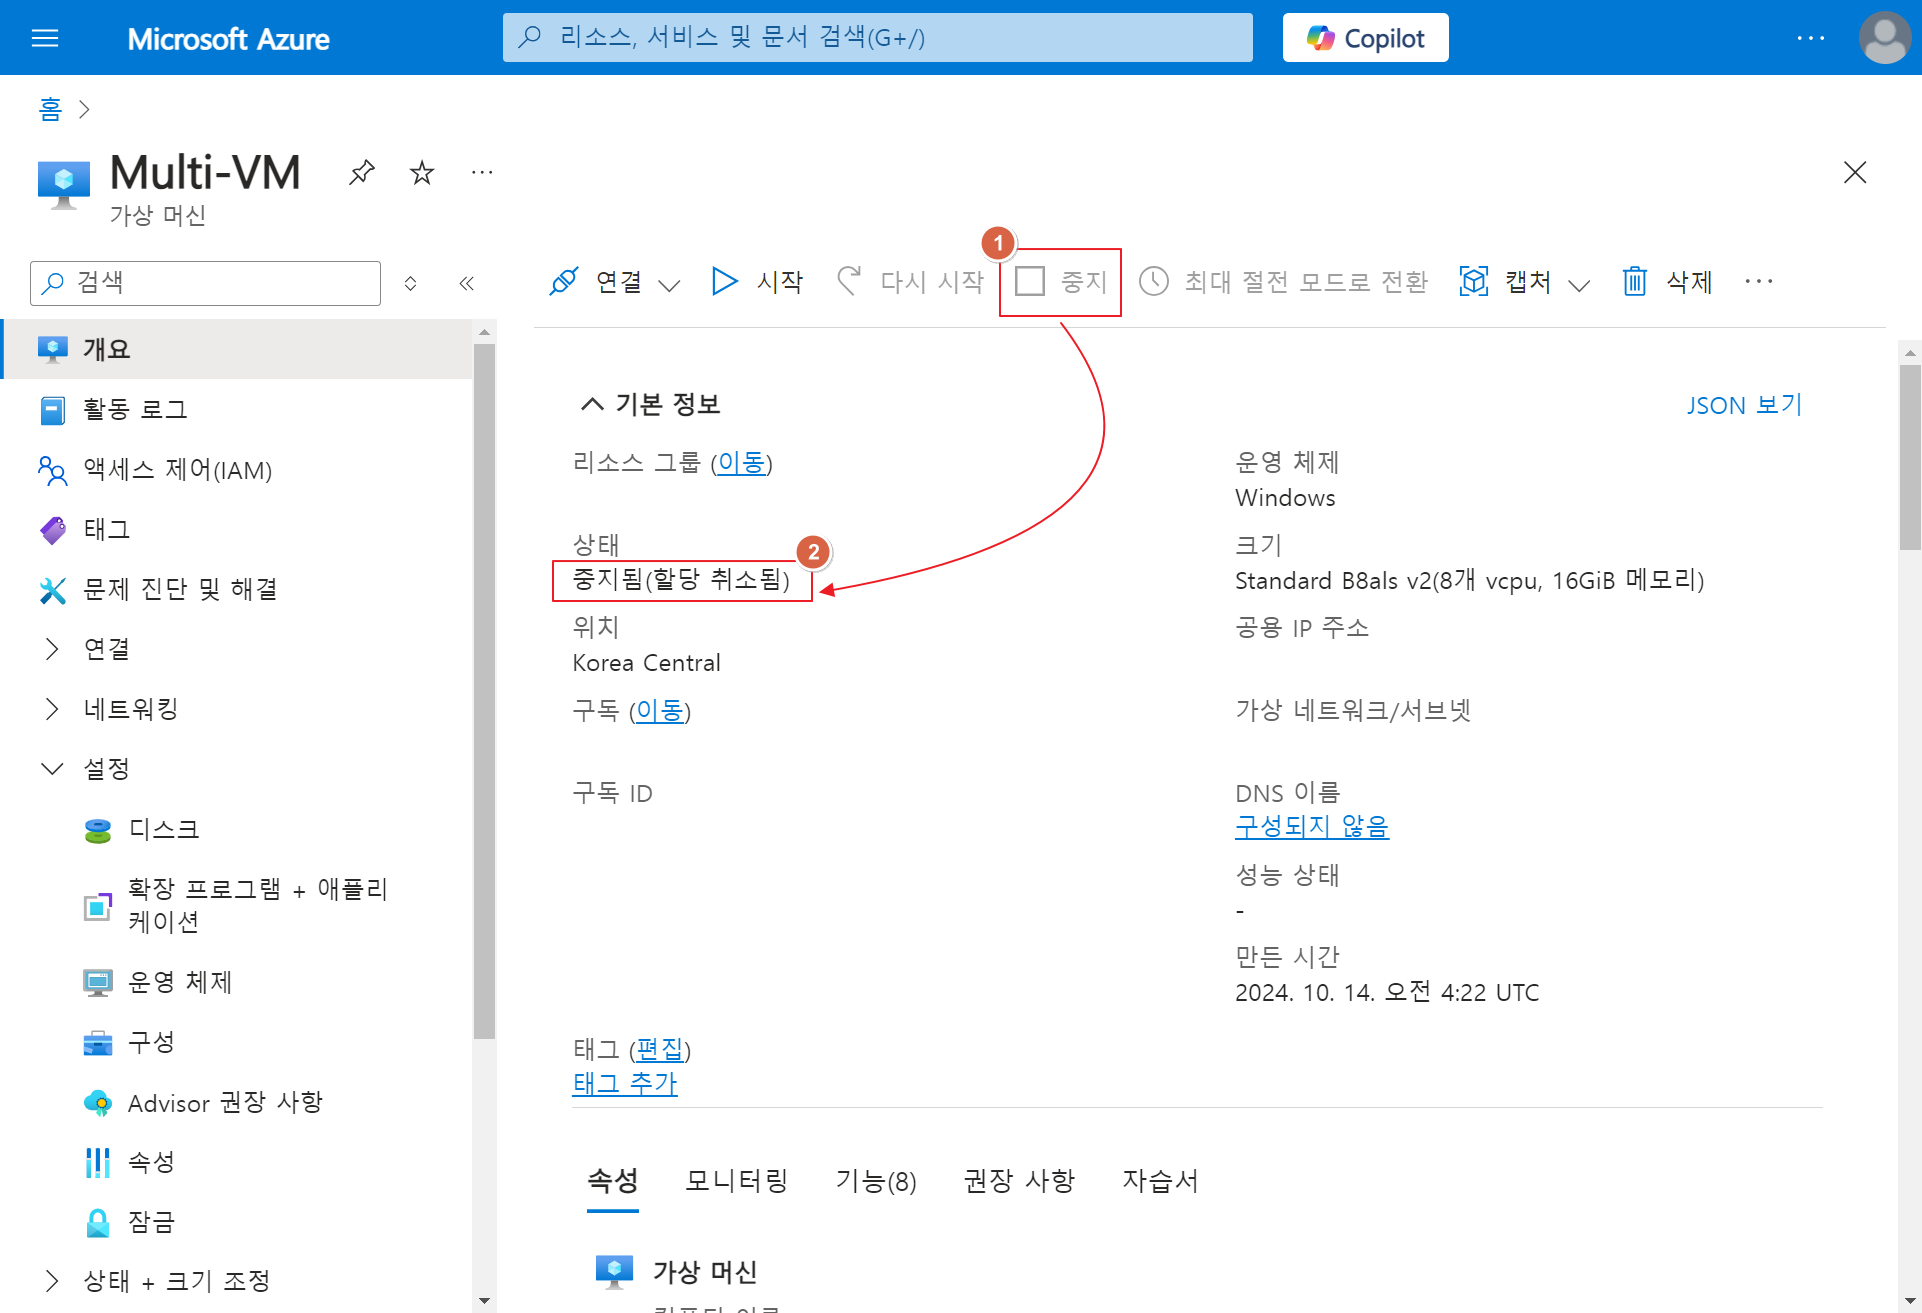Open the user account avatar

tap(1884, 38)
